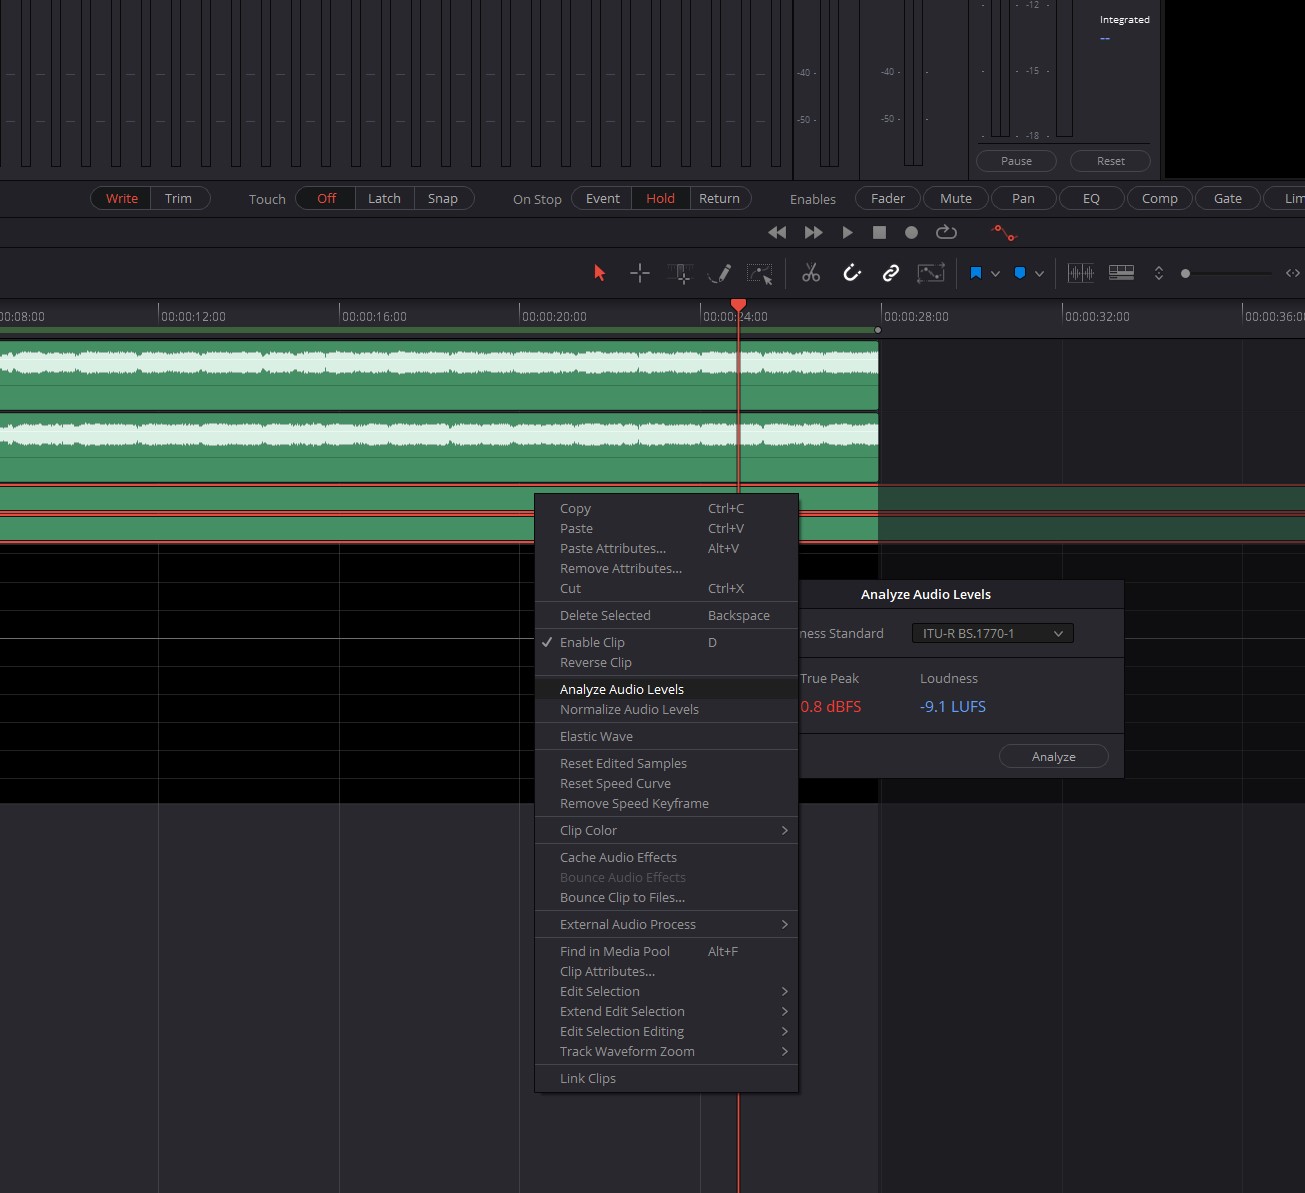Set Touch mode to Snap
Screen dimensions: 1305x1193
(x=443, y=198)
